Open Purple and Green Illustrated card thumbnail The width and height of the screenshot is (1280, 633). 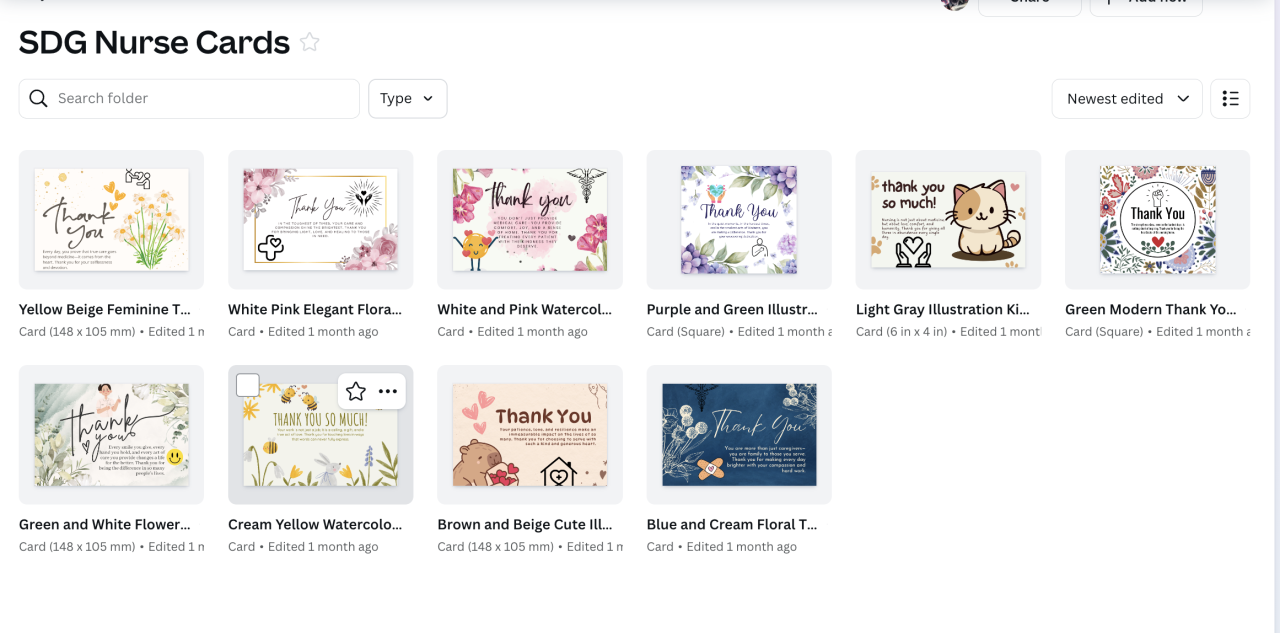click(x=739, y=220)
